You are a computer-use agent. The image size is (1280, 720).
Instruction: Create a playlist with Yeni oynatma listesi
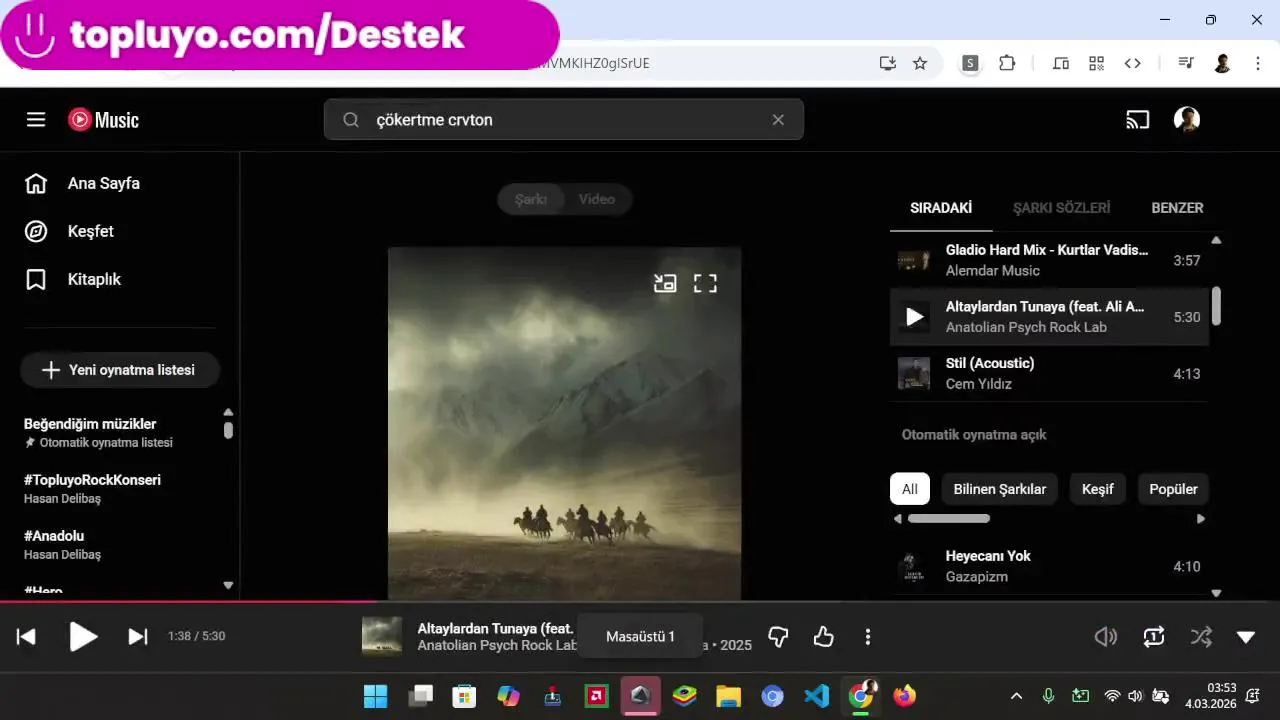click(120, 370)
